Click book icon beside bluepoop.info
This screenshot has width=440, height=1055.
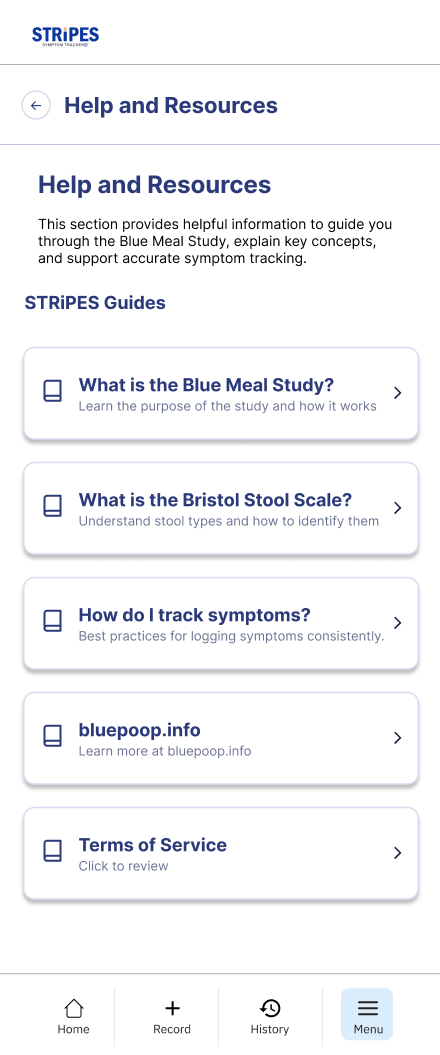point(52,737)
